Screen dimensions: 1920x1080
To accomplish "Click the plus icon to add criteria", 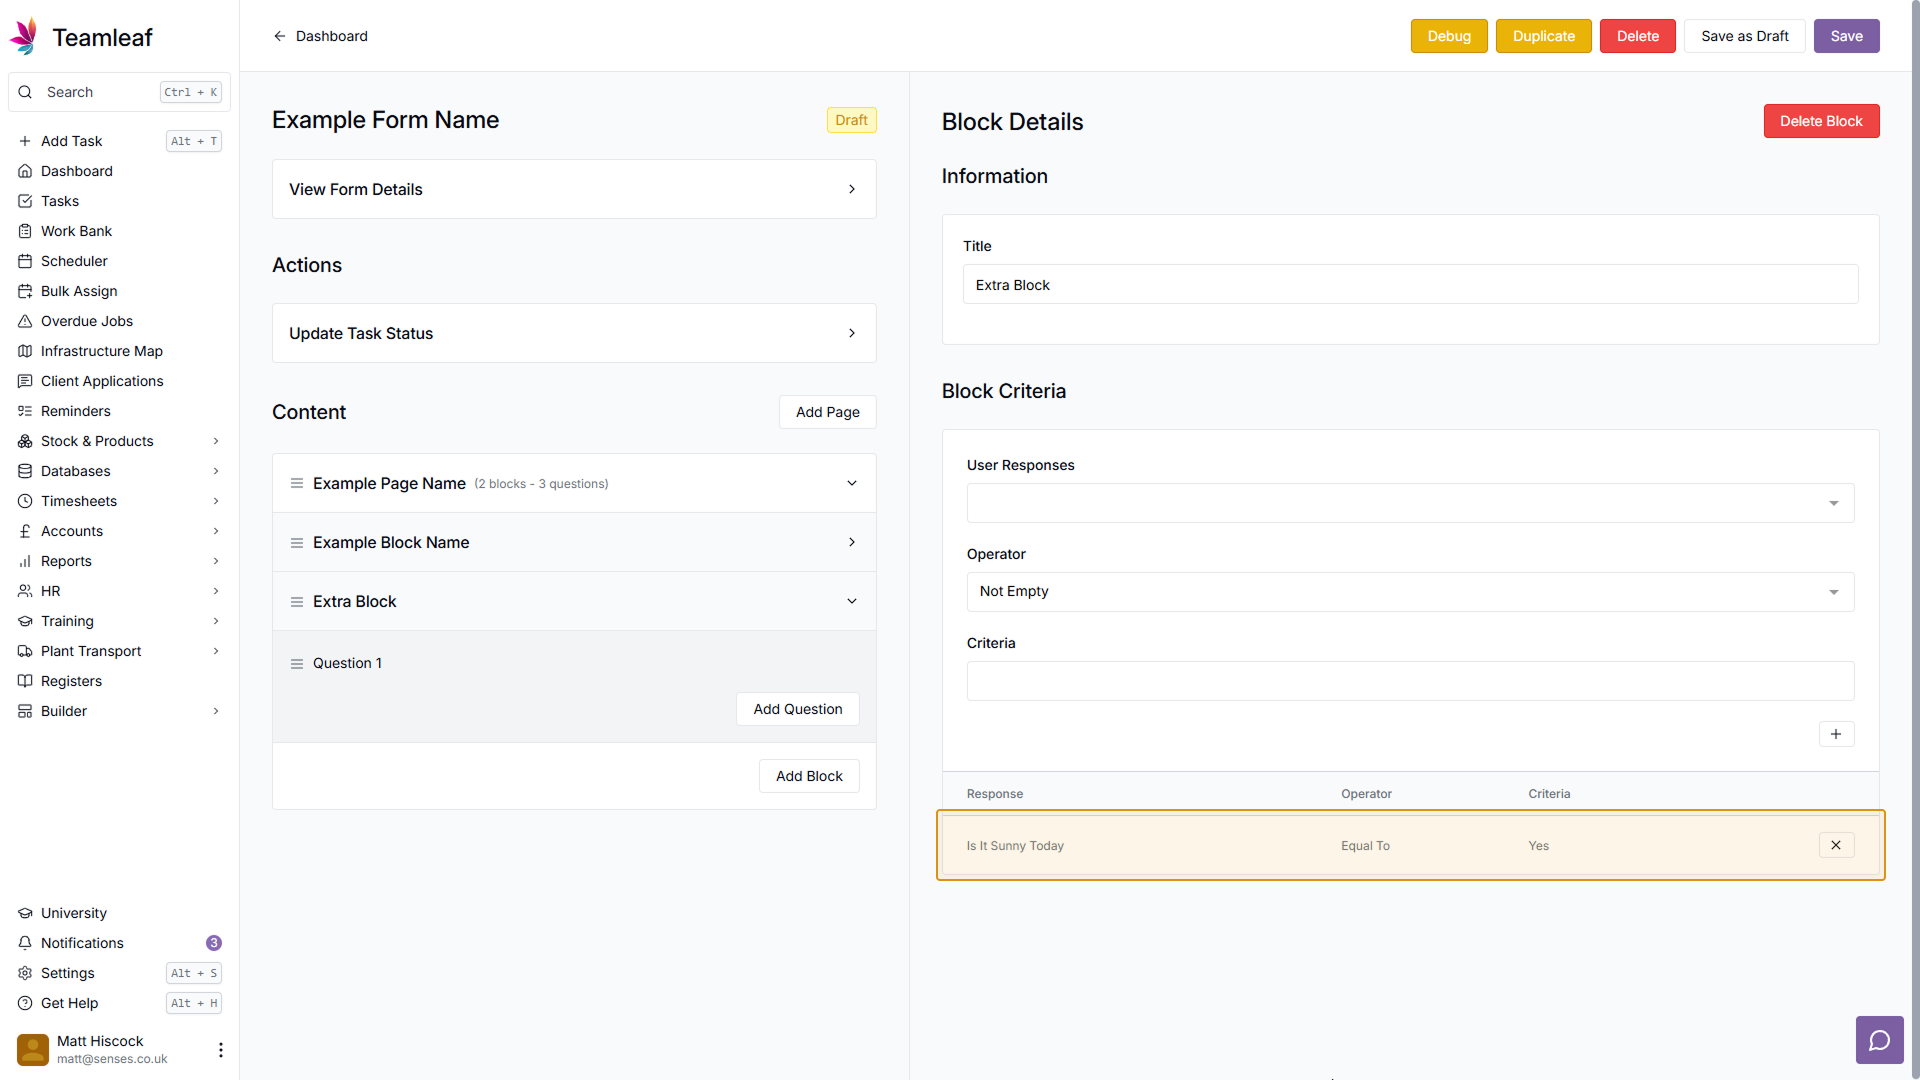I will tap(1835, 734).
